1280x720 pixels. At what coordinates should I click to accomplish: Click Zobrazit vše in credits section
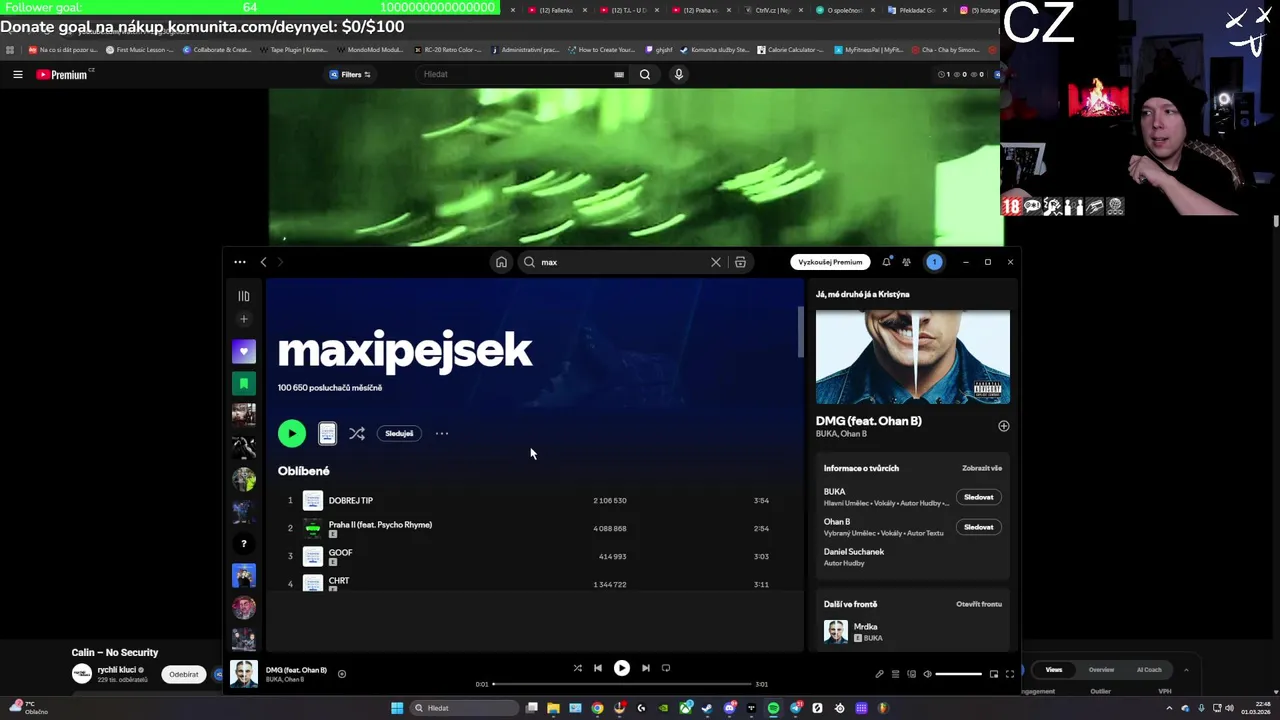click(x=982, y=468)
